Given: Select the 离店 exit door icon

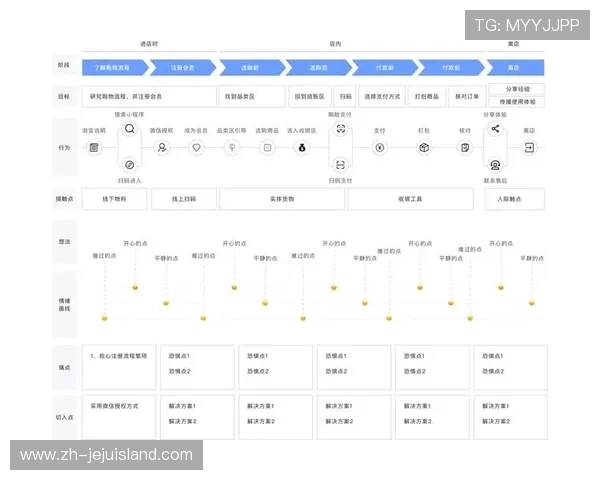Looking at the screenshot, I should point(529,147).
